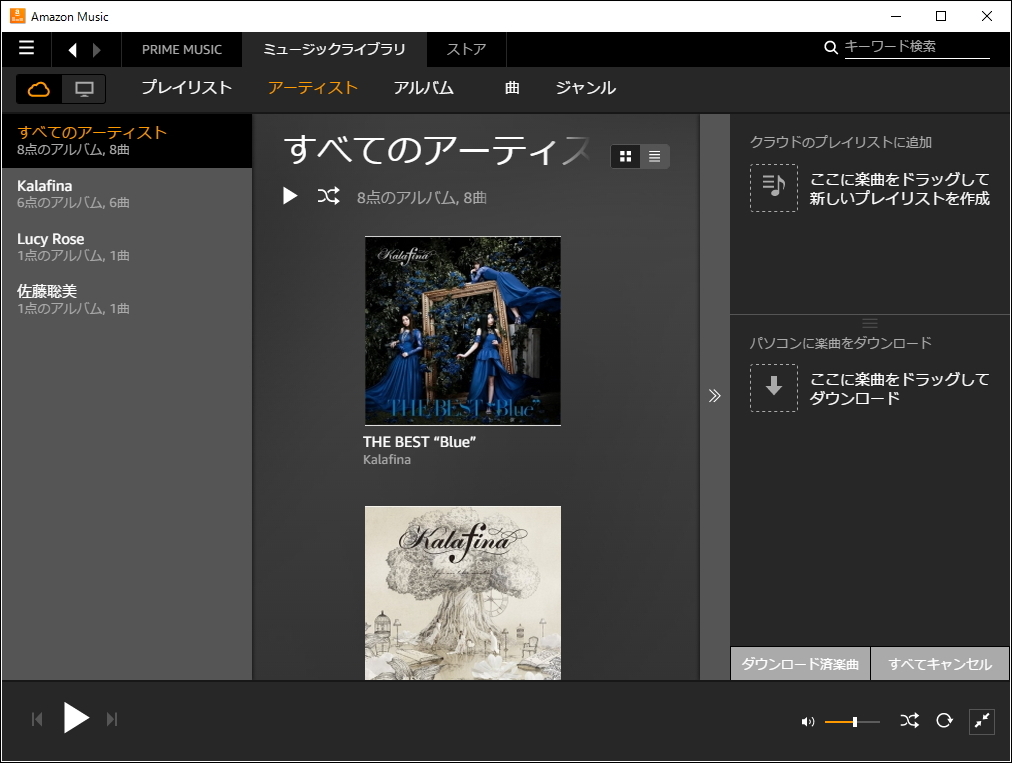Open the hamburger menu
The image size is (1012, 763).
(27, 49)
